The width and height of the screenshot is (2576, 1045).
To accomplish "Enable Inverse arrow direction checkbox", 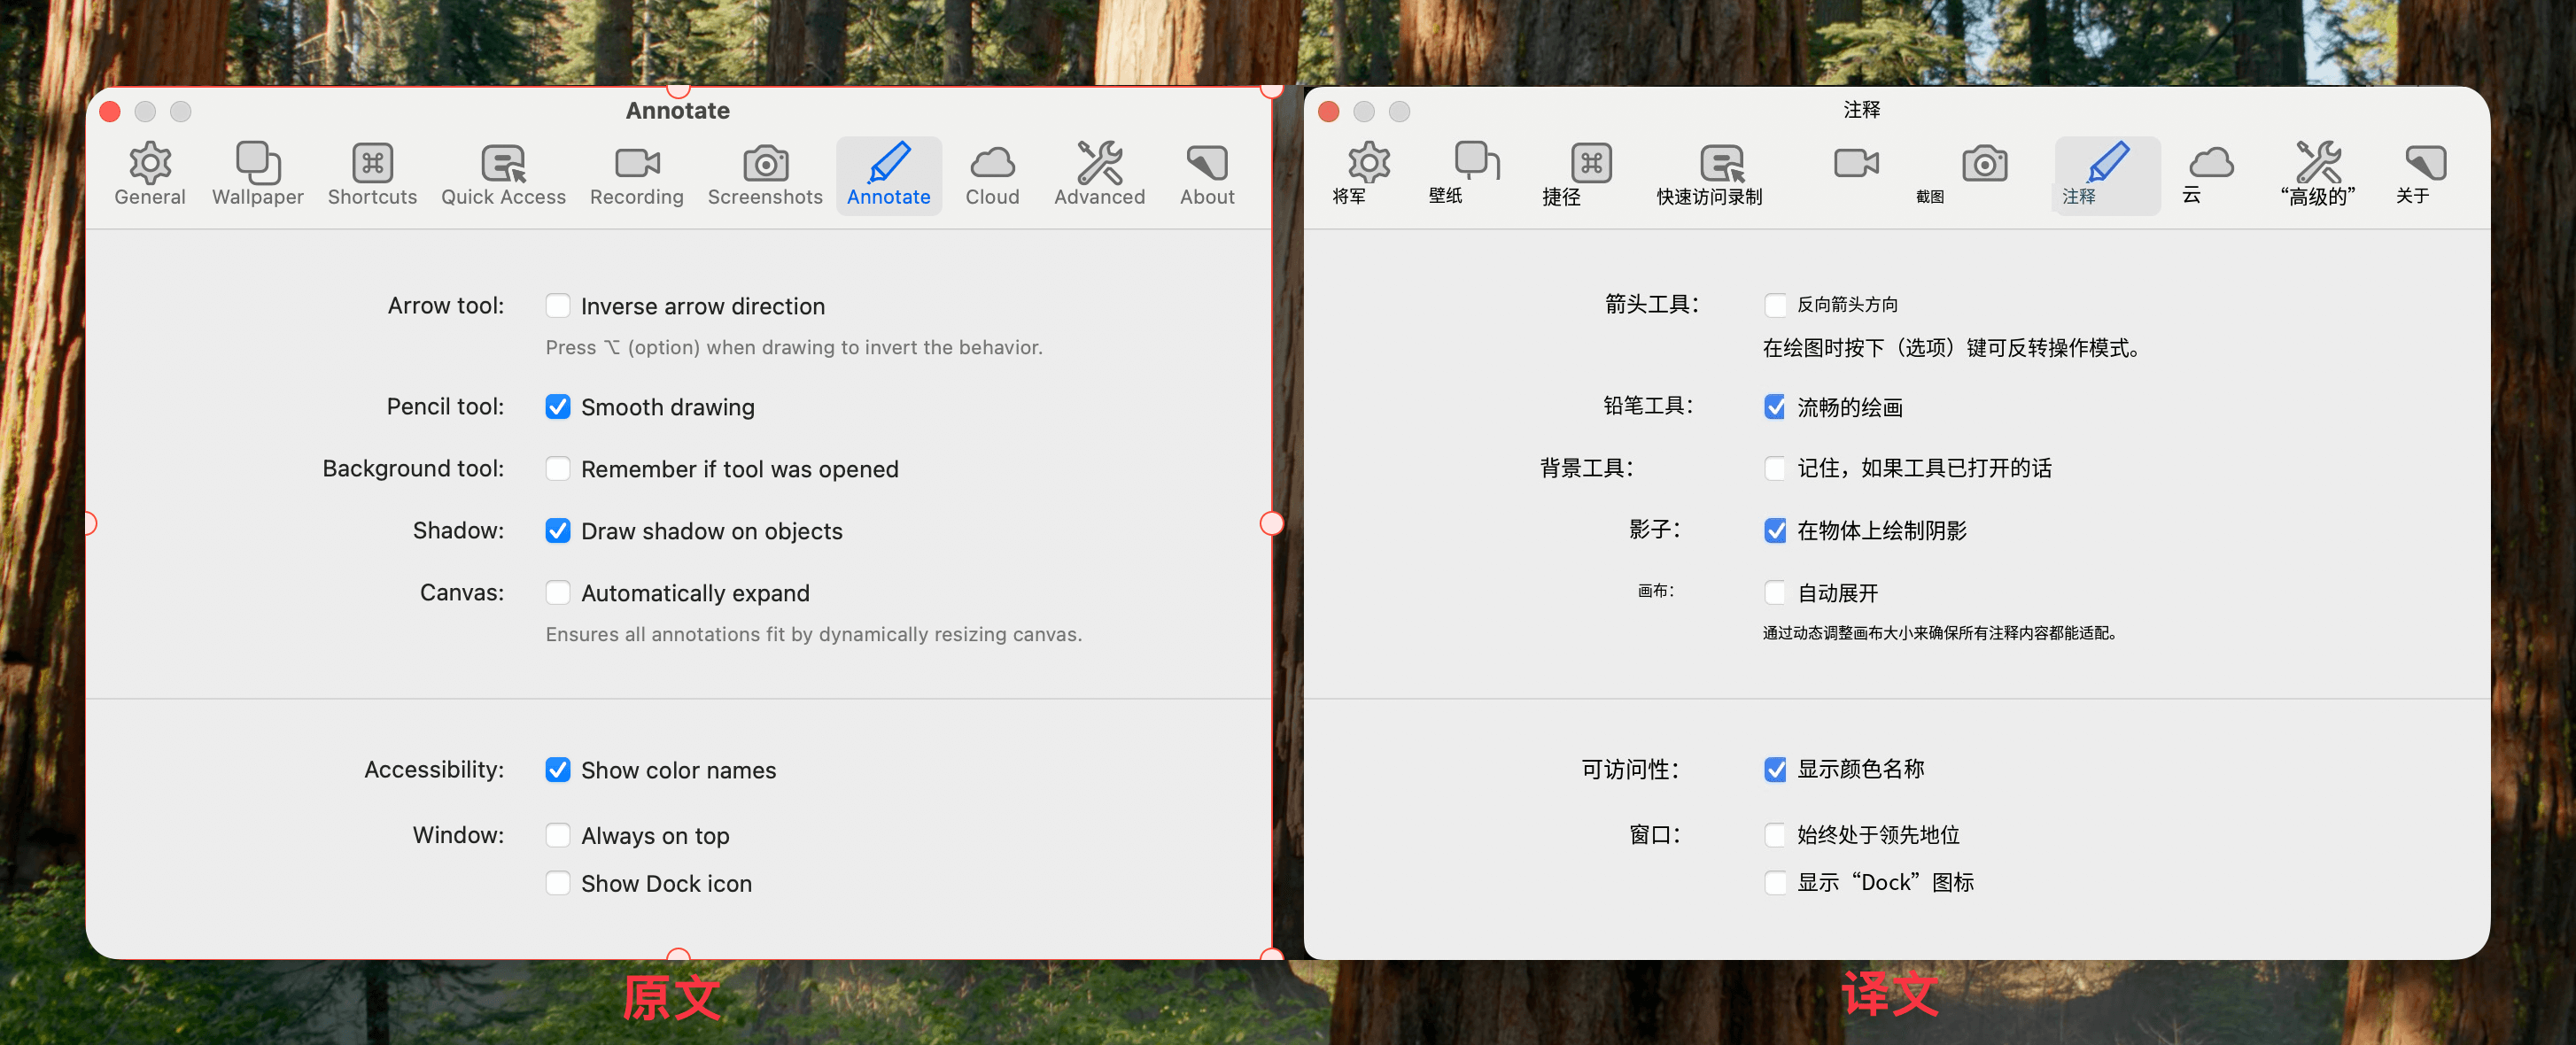I will (x=558, y=305).
